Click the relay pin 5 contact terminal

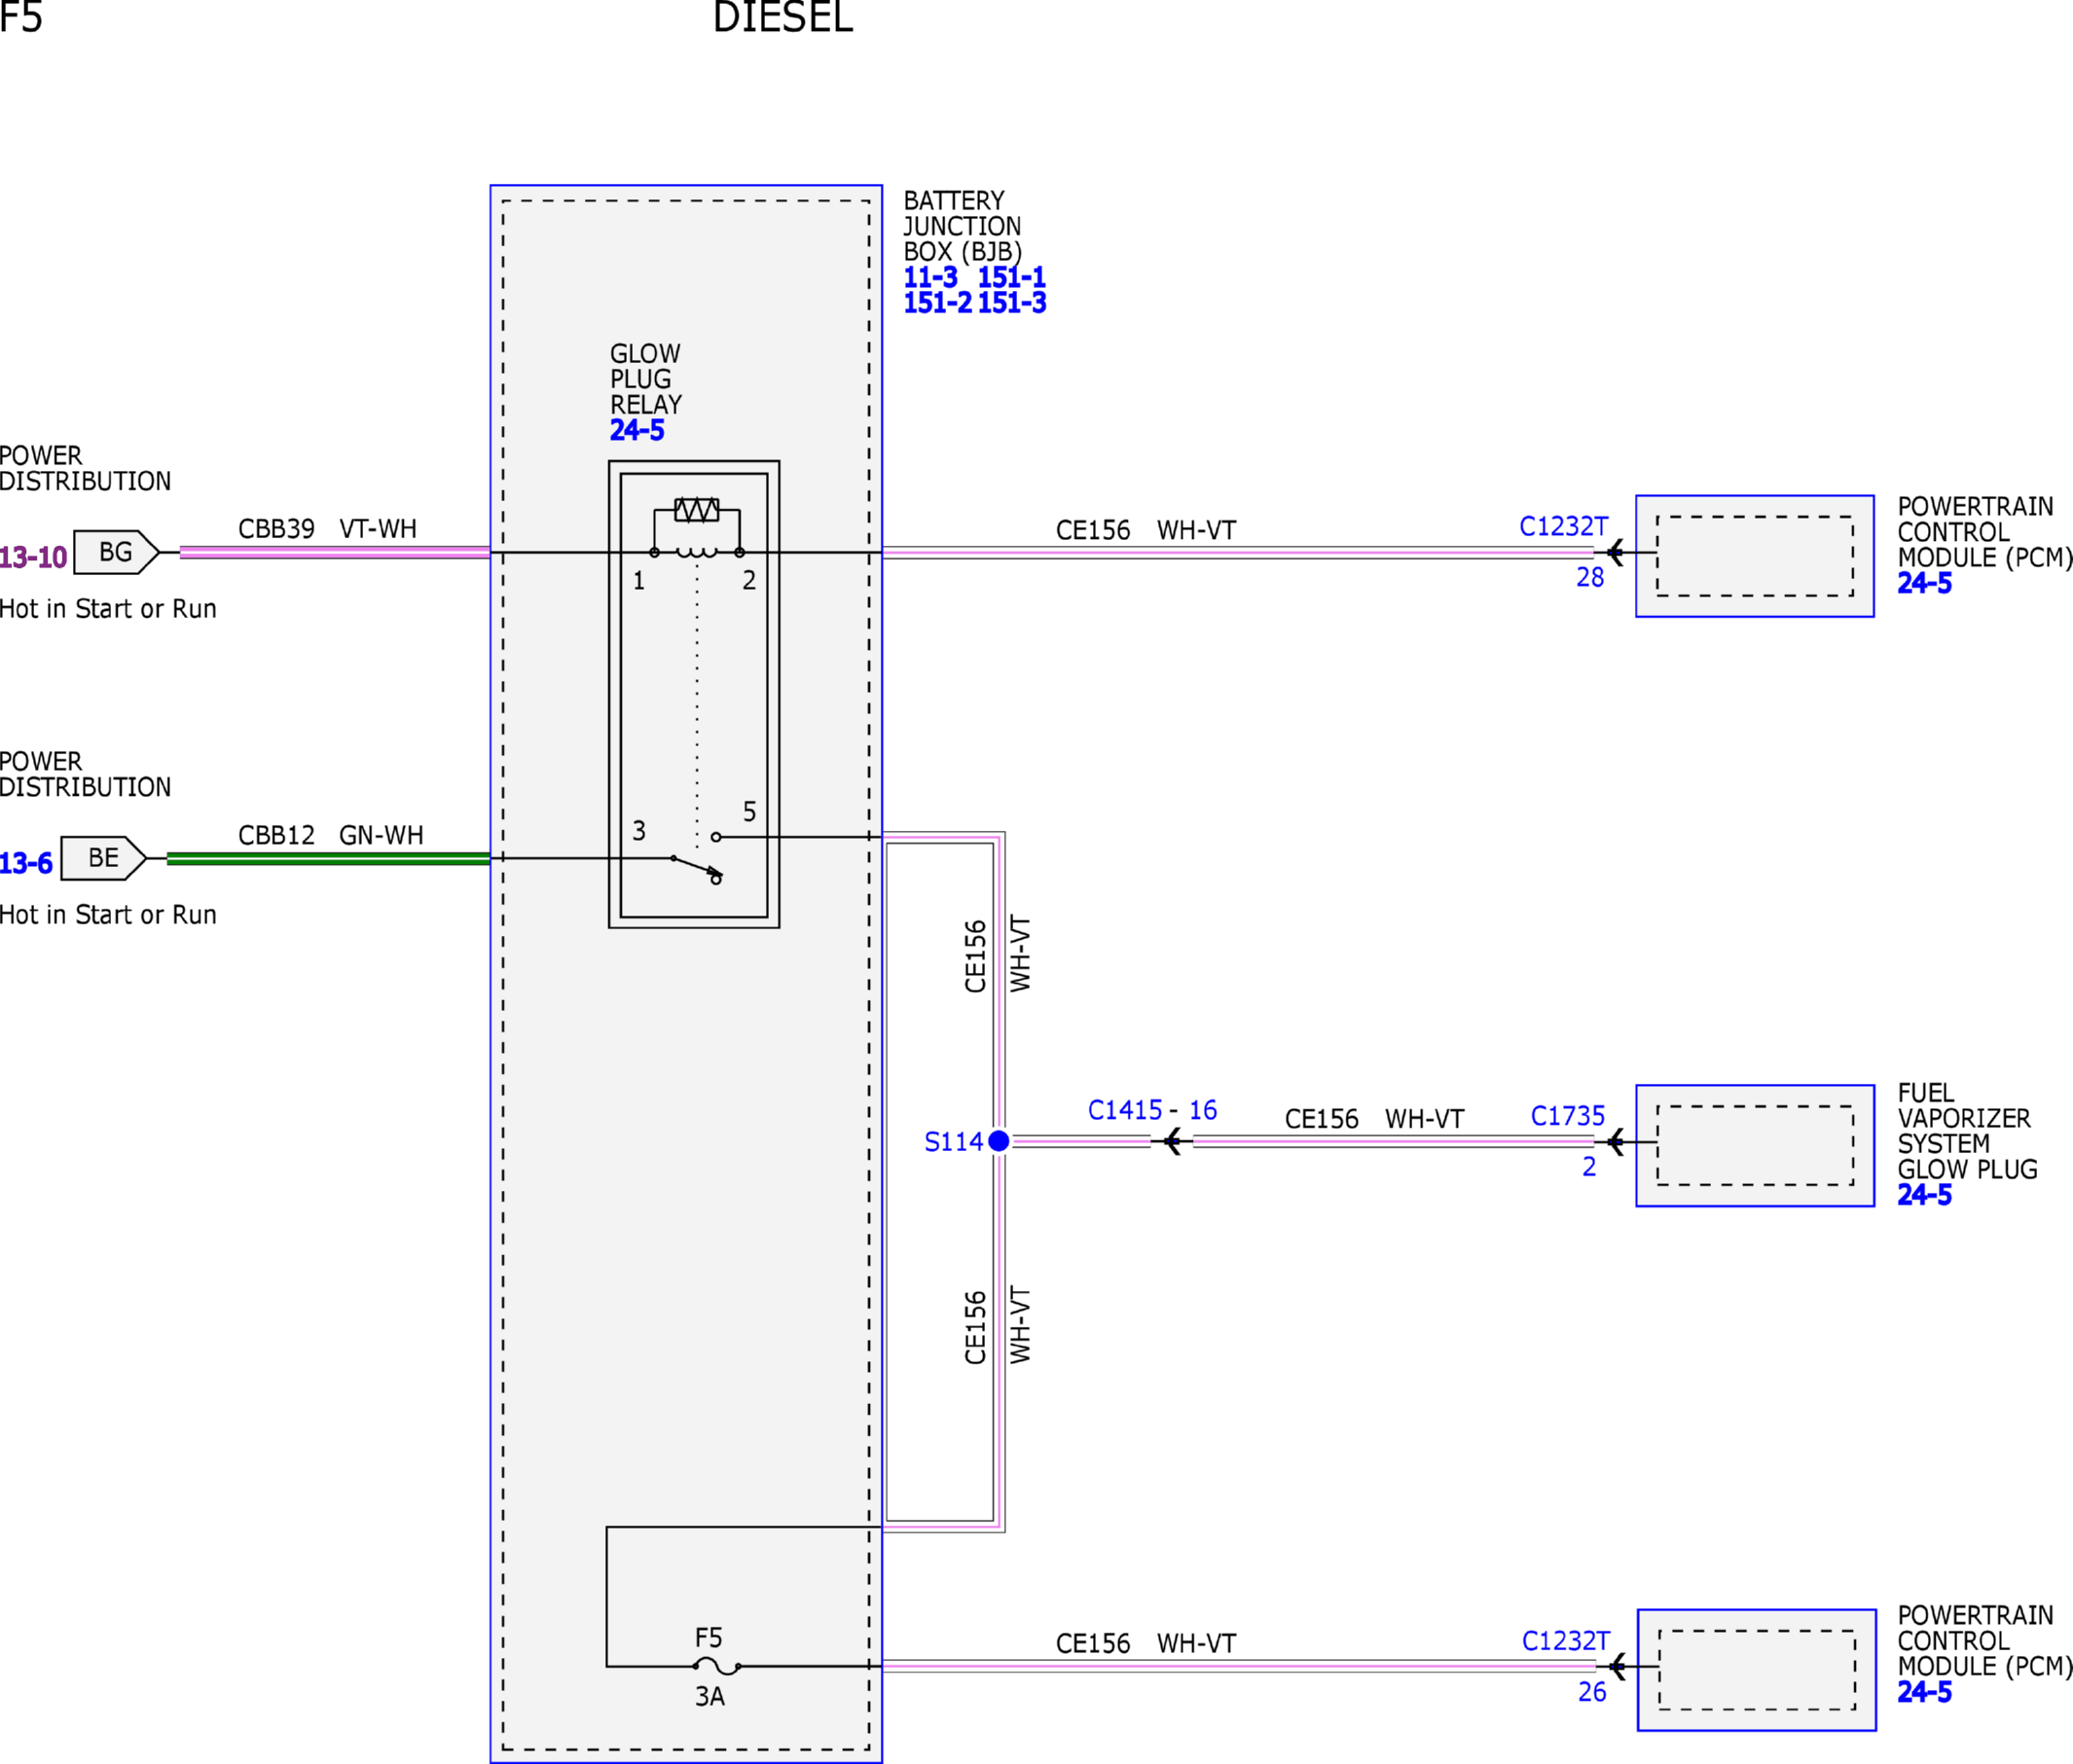pyautogui.click(x=716, y=837)
